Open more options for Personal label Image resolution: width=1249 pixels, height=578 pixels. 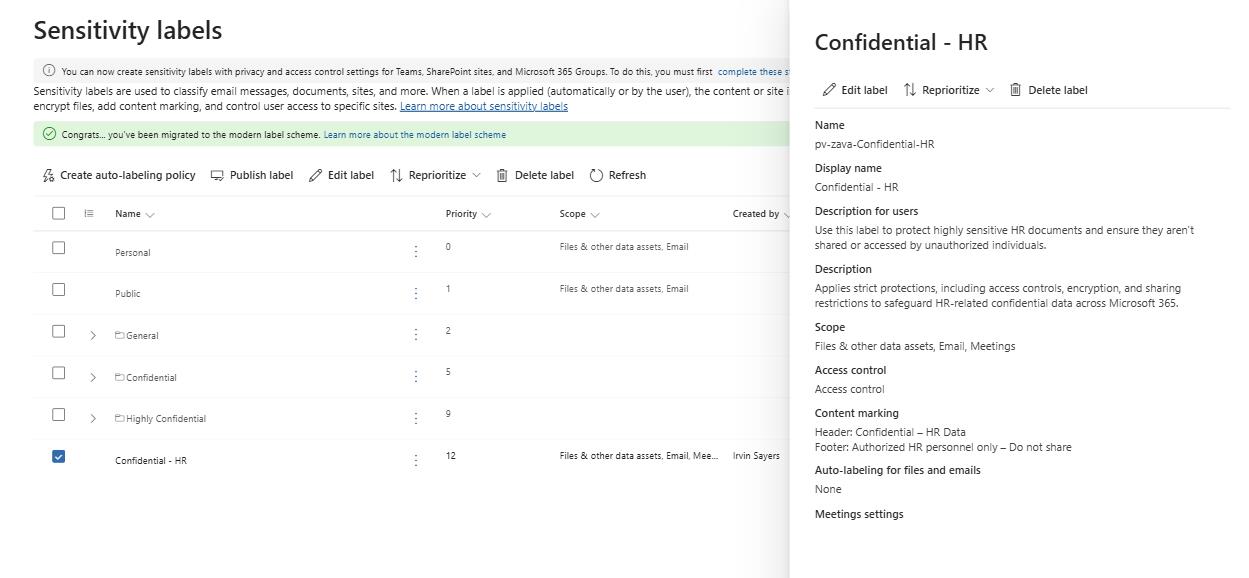[416, 252]
